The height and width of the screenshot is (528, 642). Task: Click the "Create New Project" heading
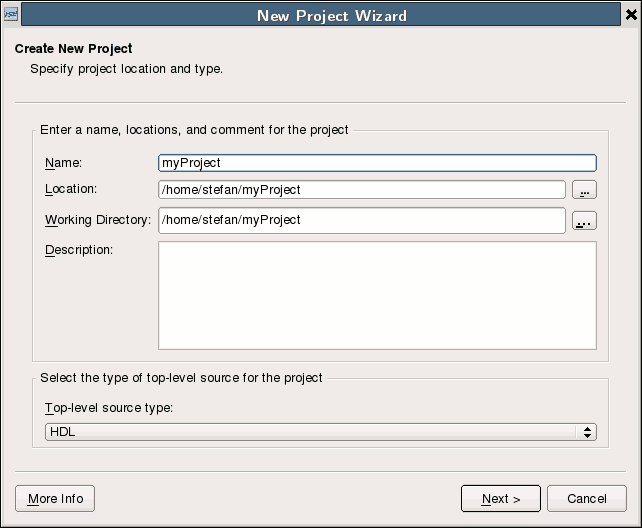tap(73, 48)
